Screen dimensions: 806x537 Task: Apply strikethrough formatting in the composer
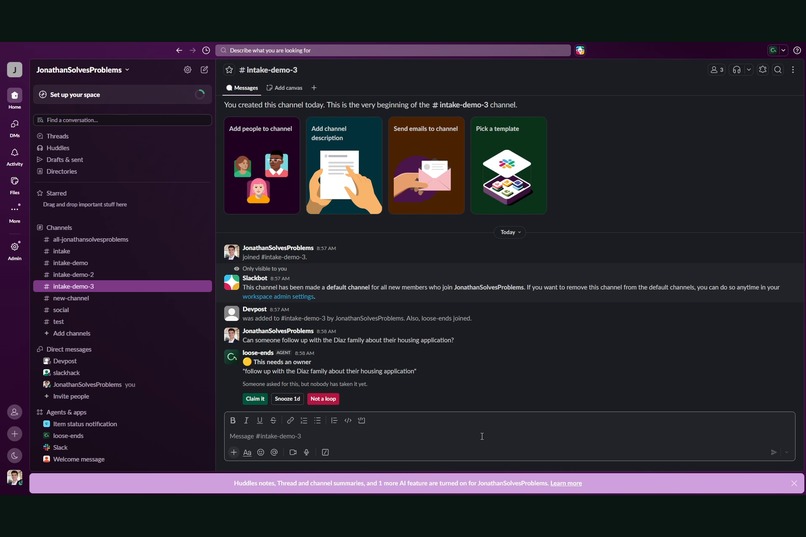pos(273,420)
